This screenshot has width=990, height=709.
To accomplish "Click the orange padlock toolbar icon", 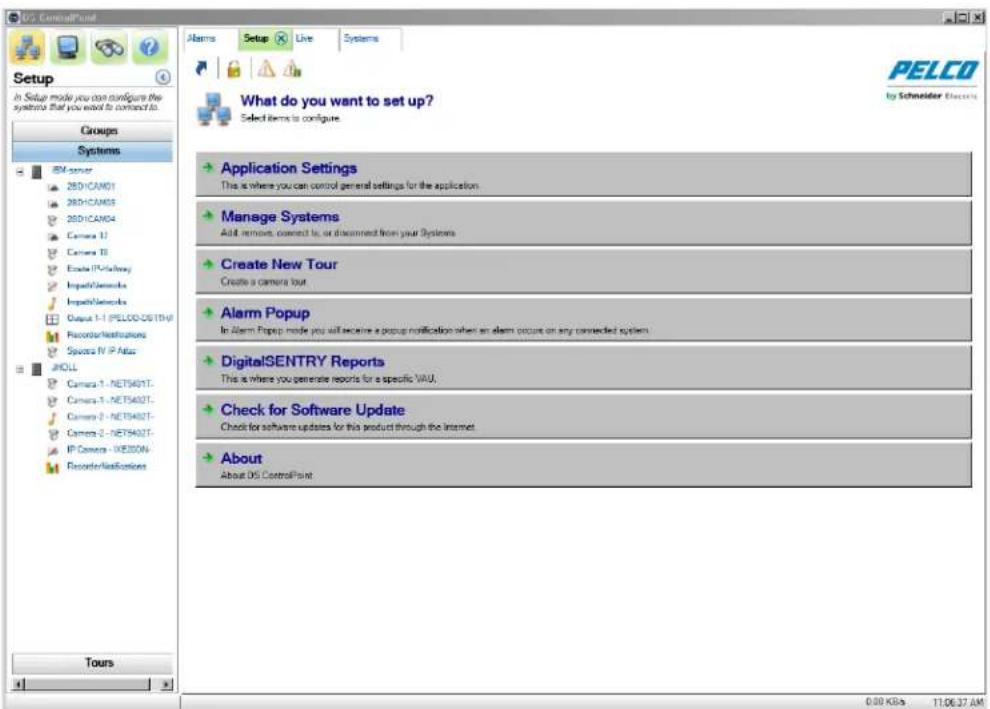I will (x=234, y=68).
